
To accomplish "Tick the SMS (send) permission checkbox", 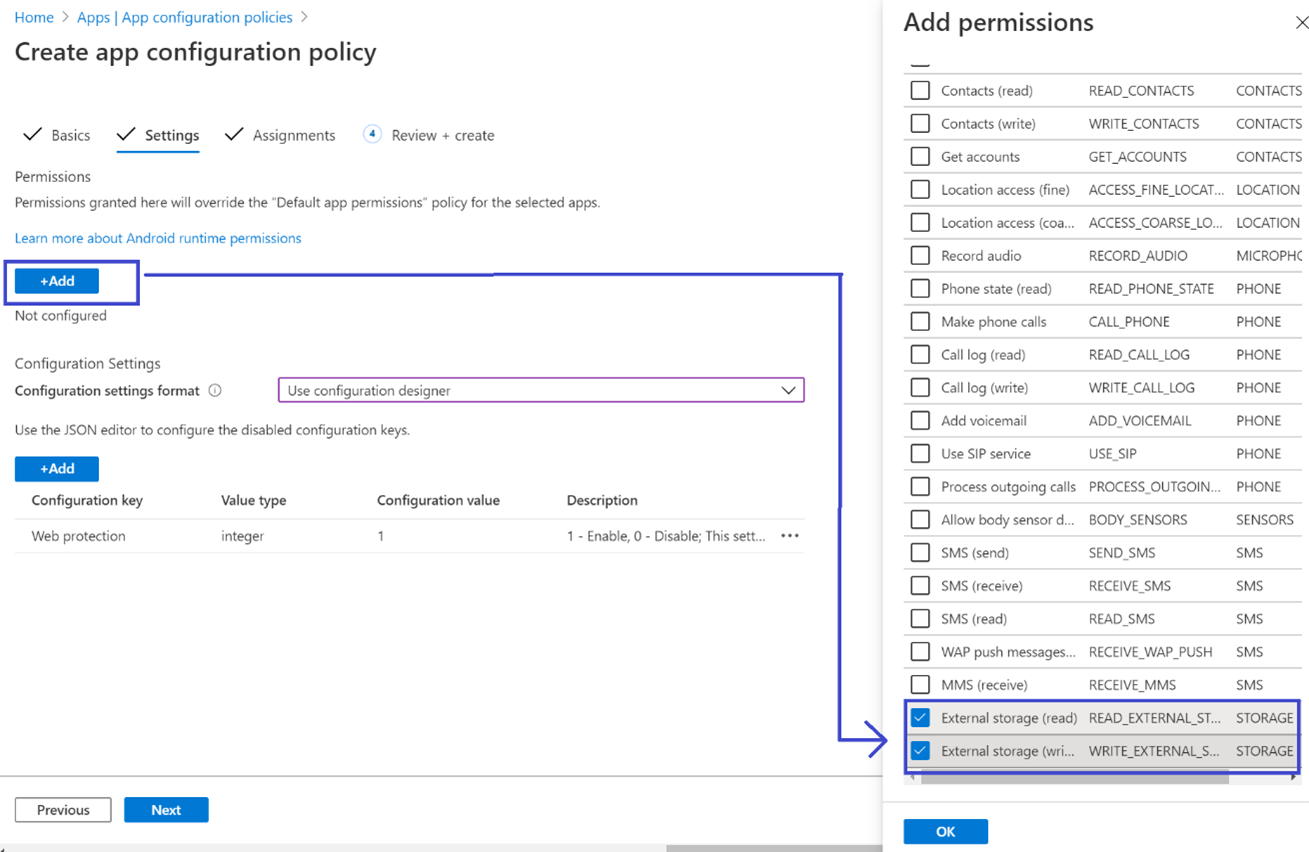I will 920,553.
